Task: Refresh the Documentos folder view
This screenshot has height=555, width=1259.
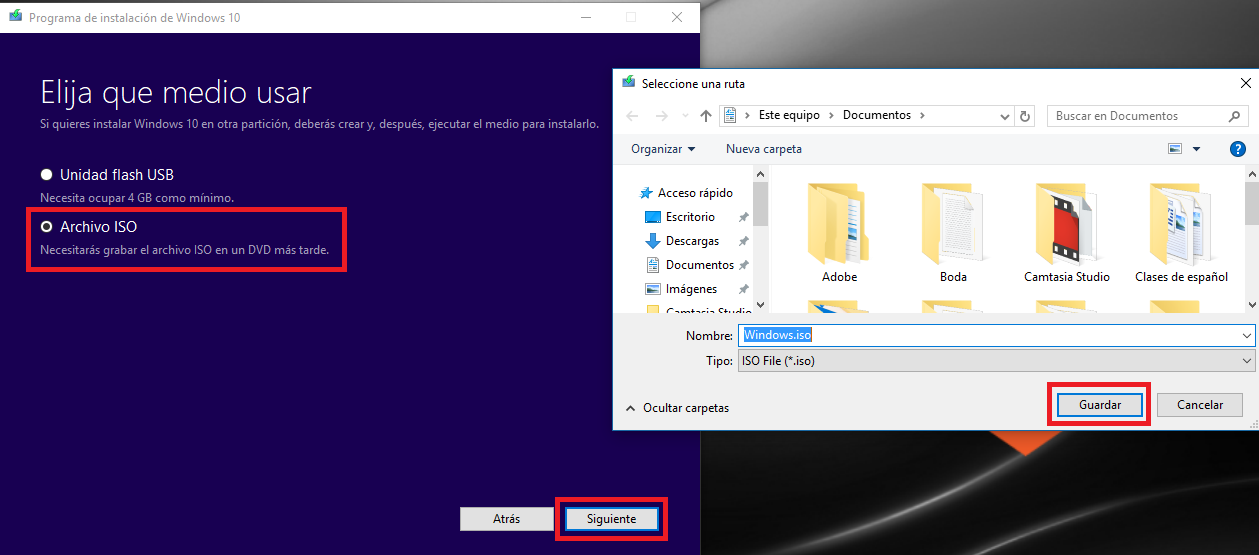Action: click(x=1025, y=116)
